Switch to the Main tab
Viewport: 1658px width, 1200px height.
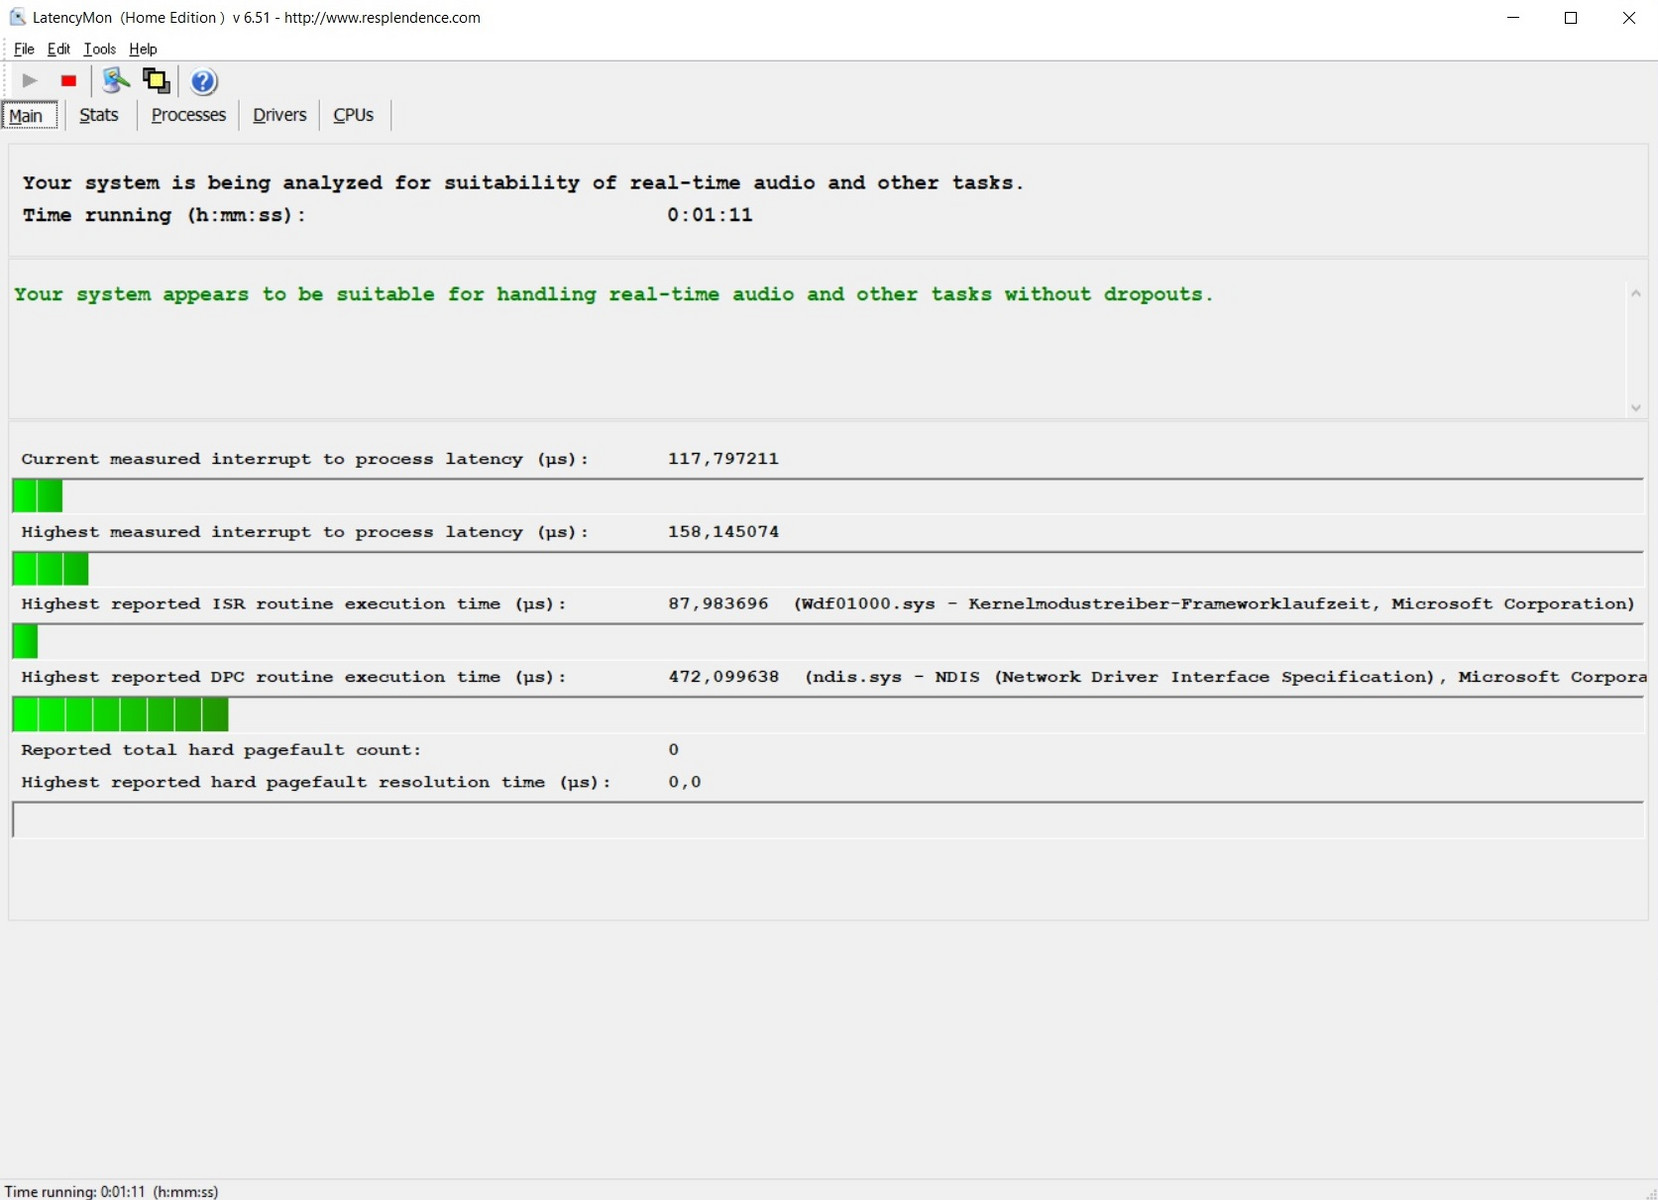29,116
